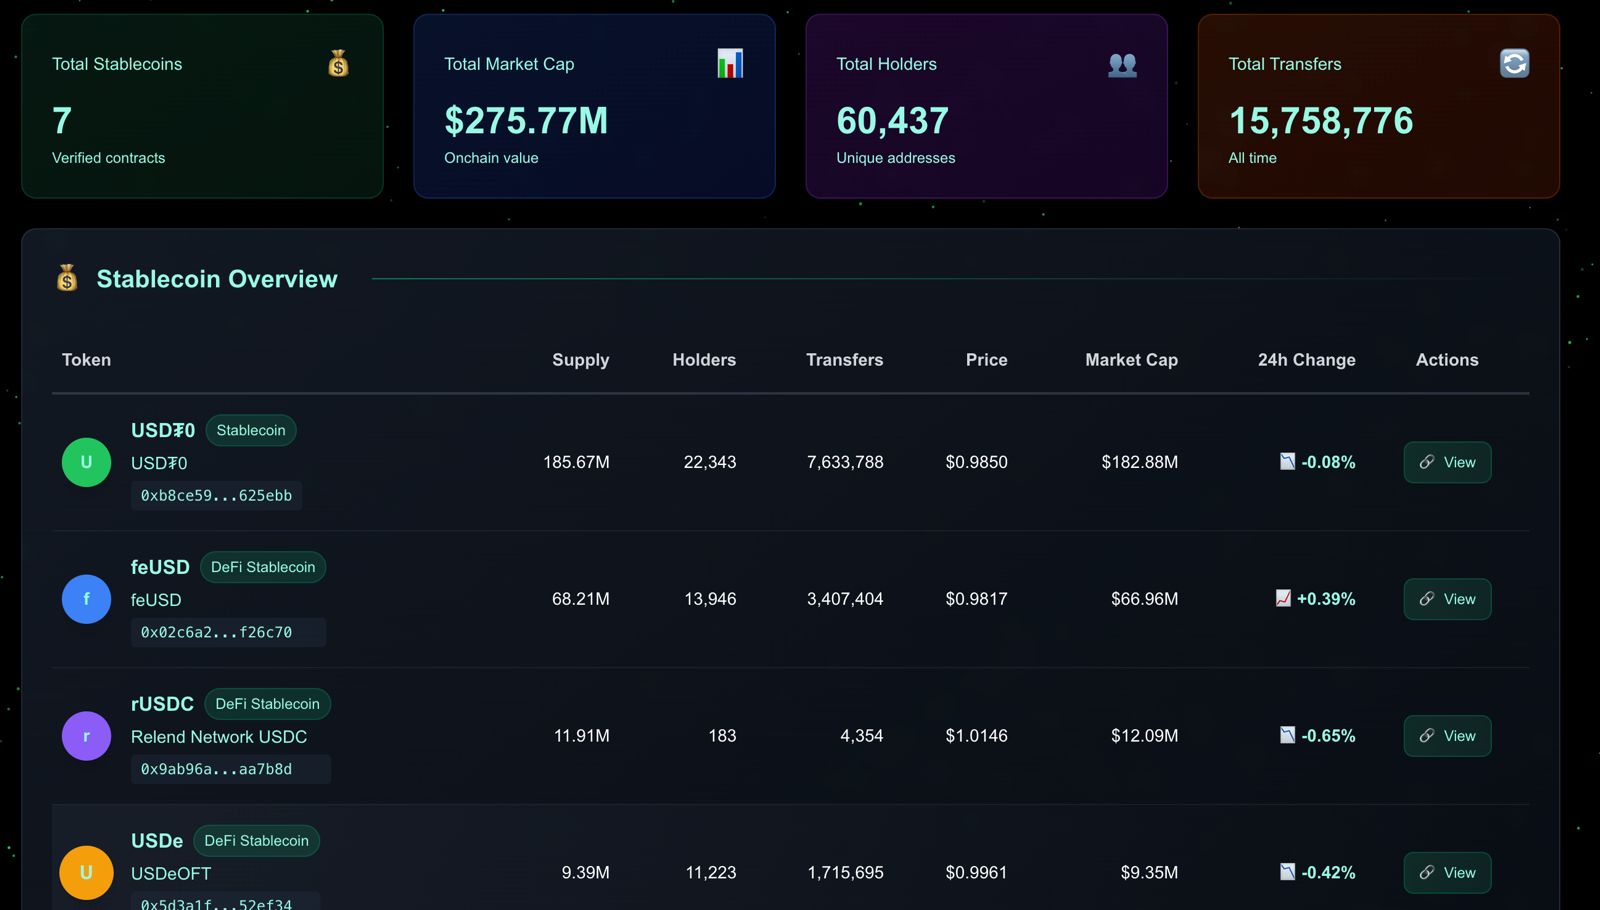The image size is (1600, 910).
Task: Select the USDe token name
Action: click(157, 841)
